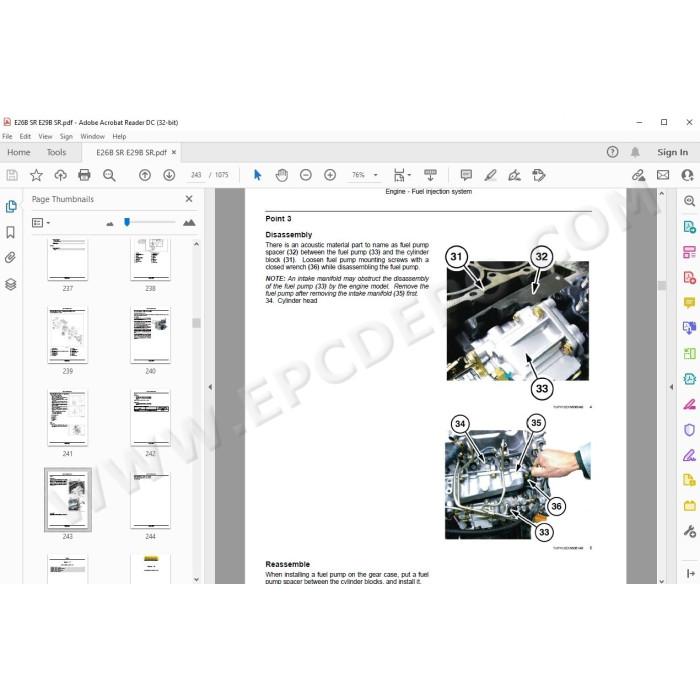Zoom out with minus icon
This screenshot has width=700, height=700.
(306, 175)
